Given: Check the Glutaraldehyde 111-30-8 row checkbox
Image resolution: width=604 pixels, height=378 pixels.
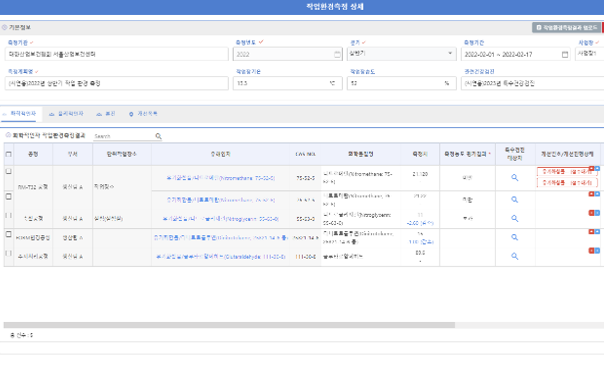Looking at the screenshot, I should click(x=8, y=253).
